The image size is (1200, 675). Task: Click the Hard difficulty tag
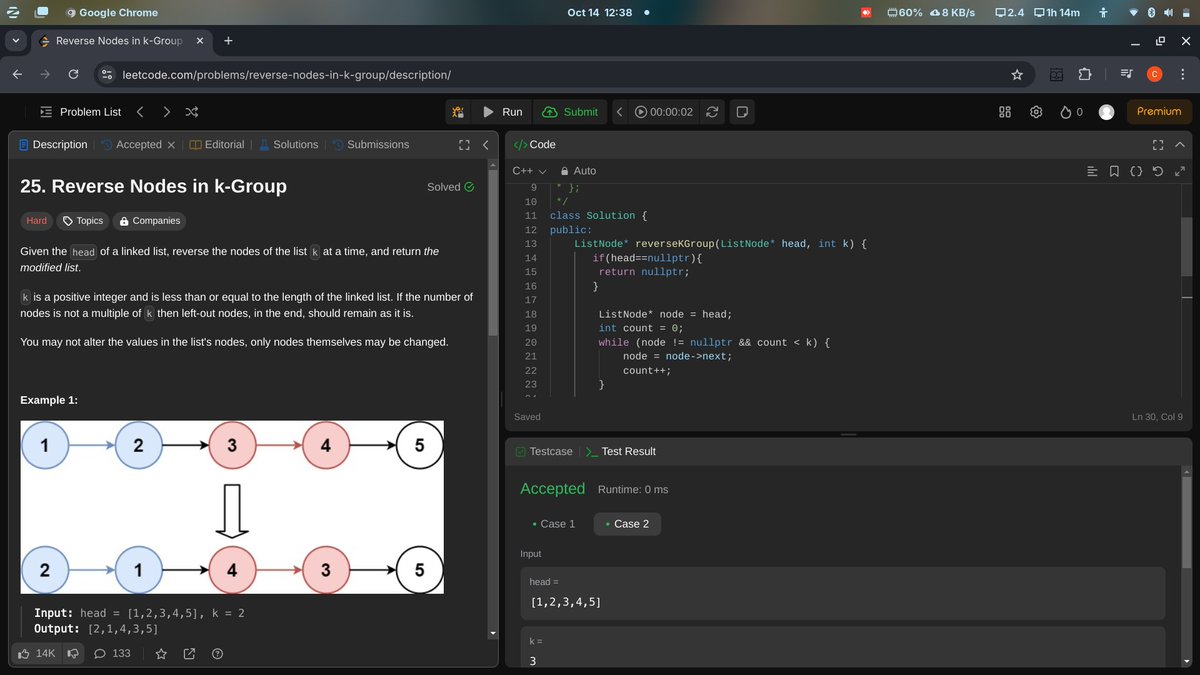(x=37, y=221)
